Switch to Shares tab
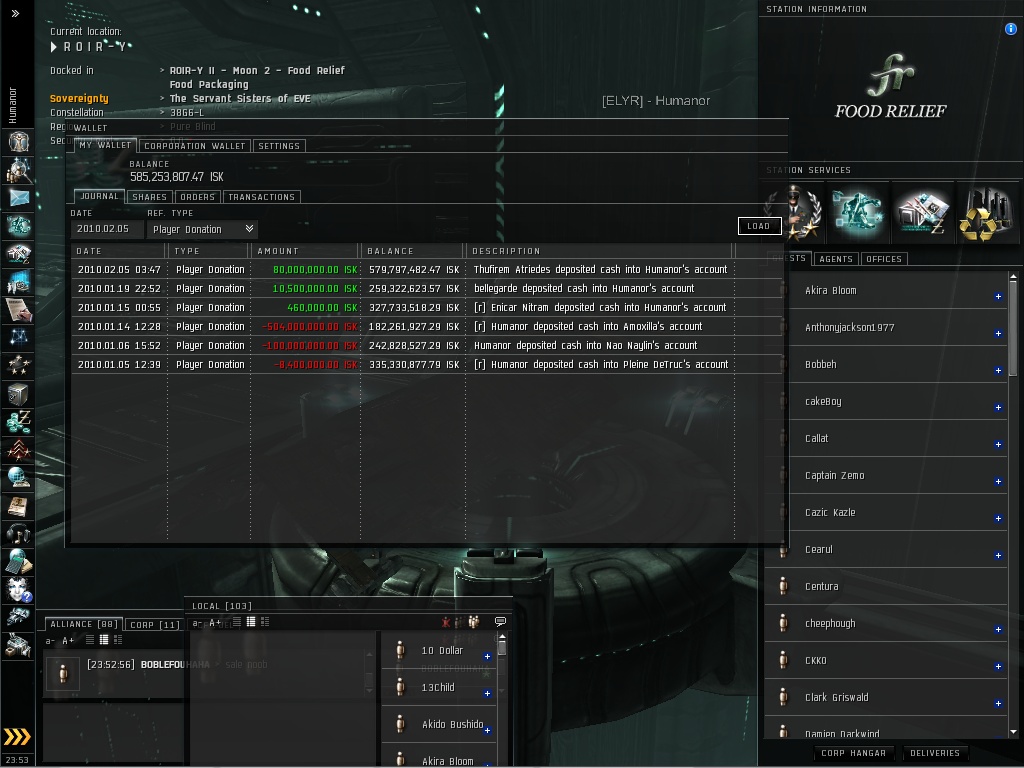 click(150, 197)
